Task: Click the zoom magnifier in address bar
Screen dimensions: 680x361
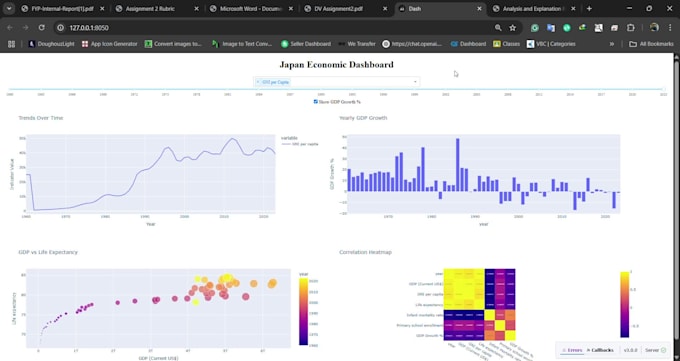Action: click(x=498, y=28)
